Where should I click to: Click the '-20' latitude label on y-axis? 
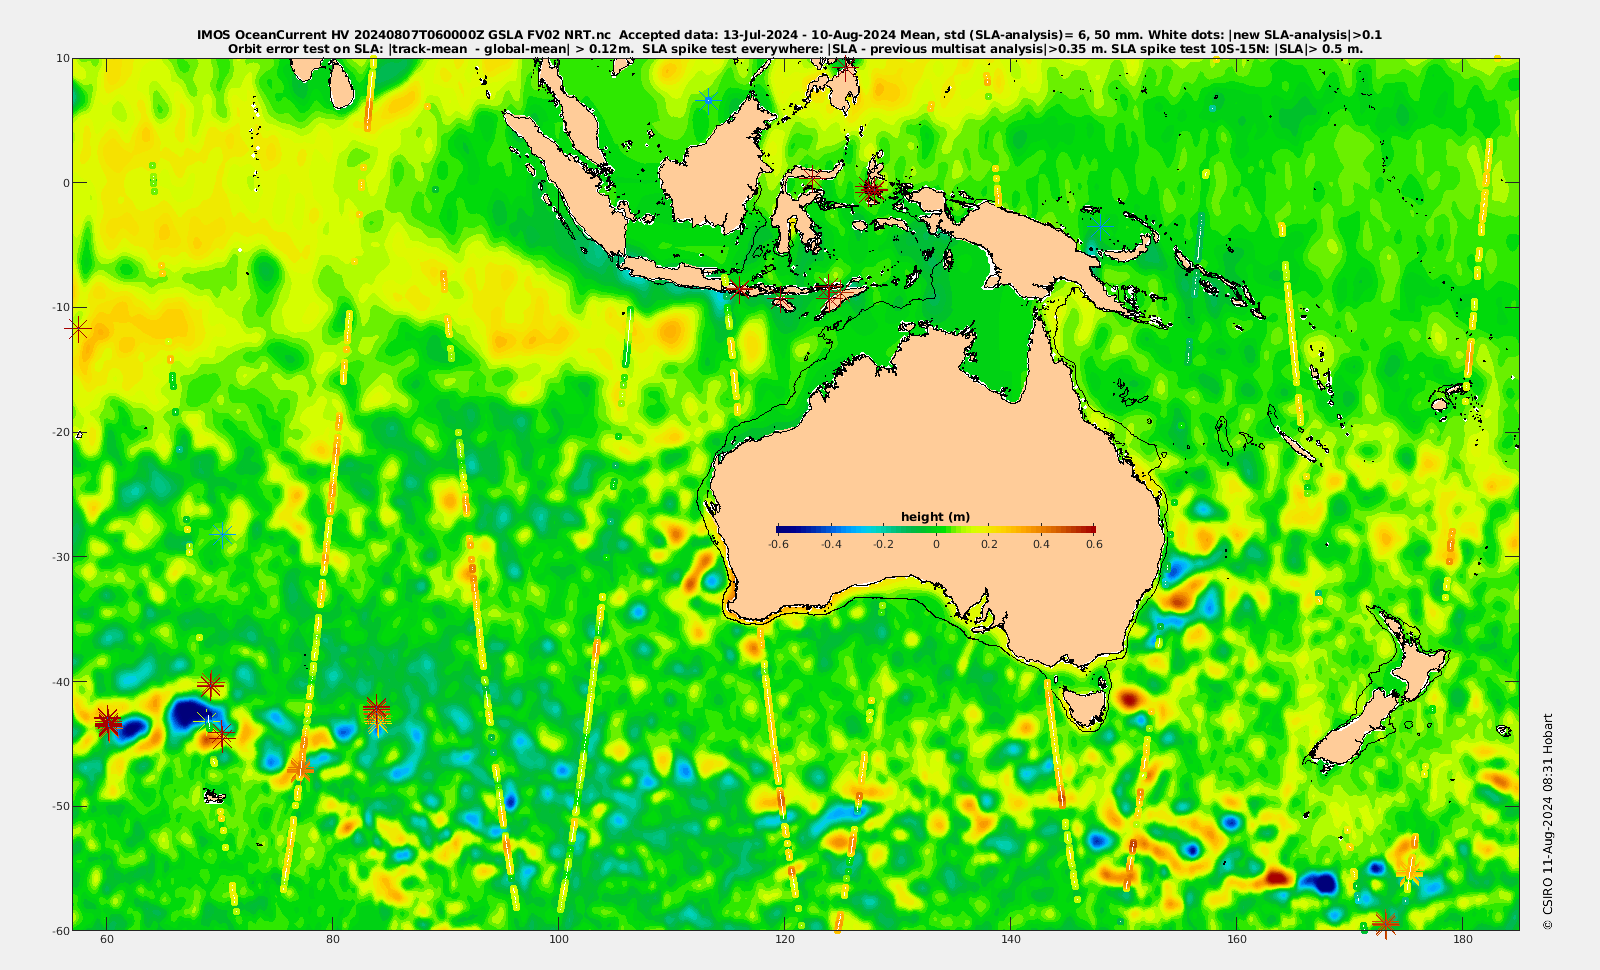point(60,432)
